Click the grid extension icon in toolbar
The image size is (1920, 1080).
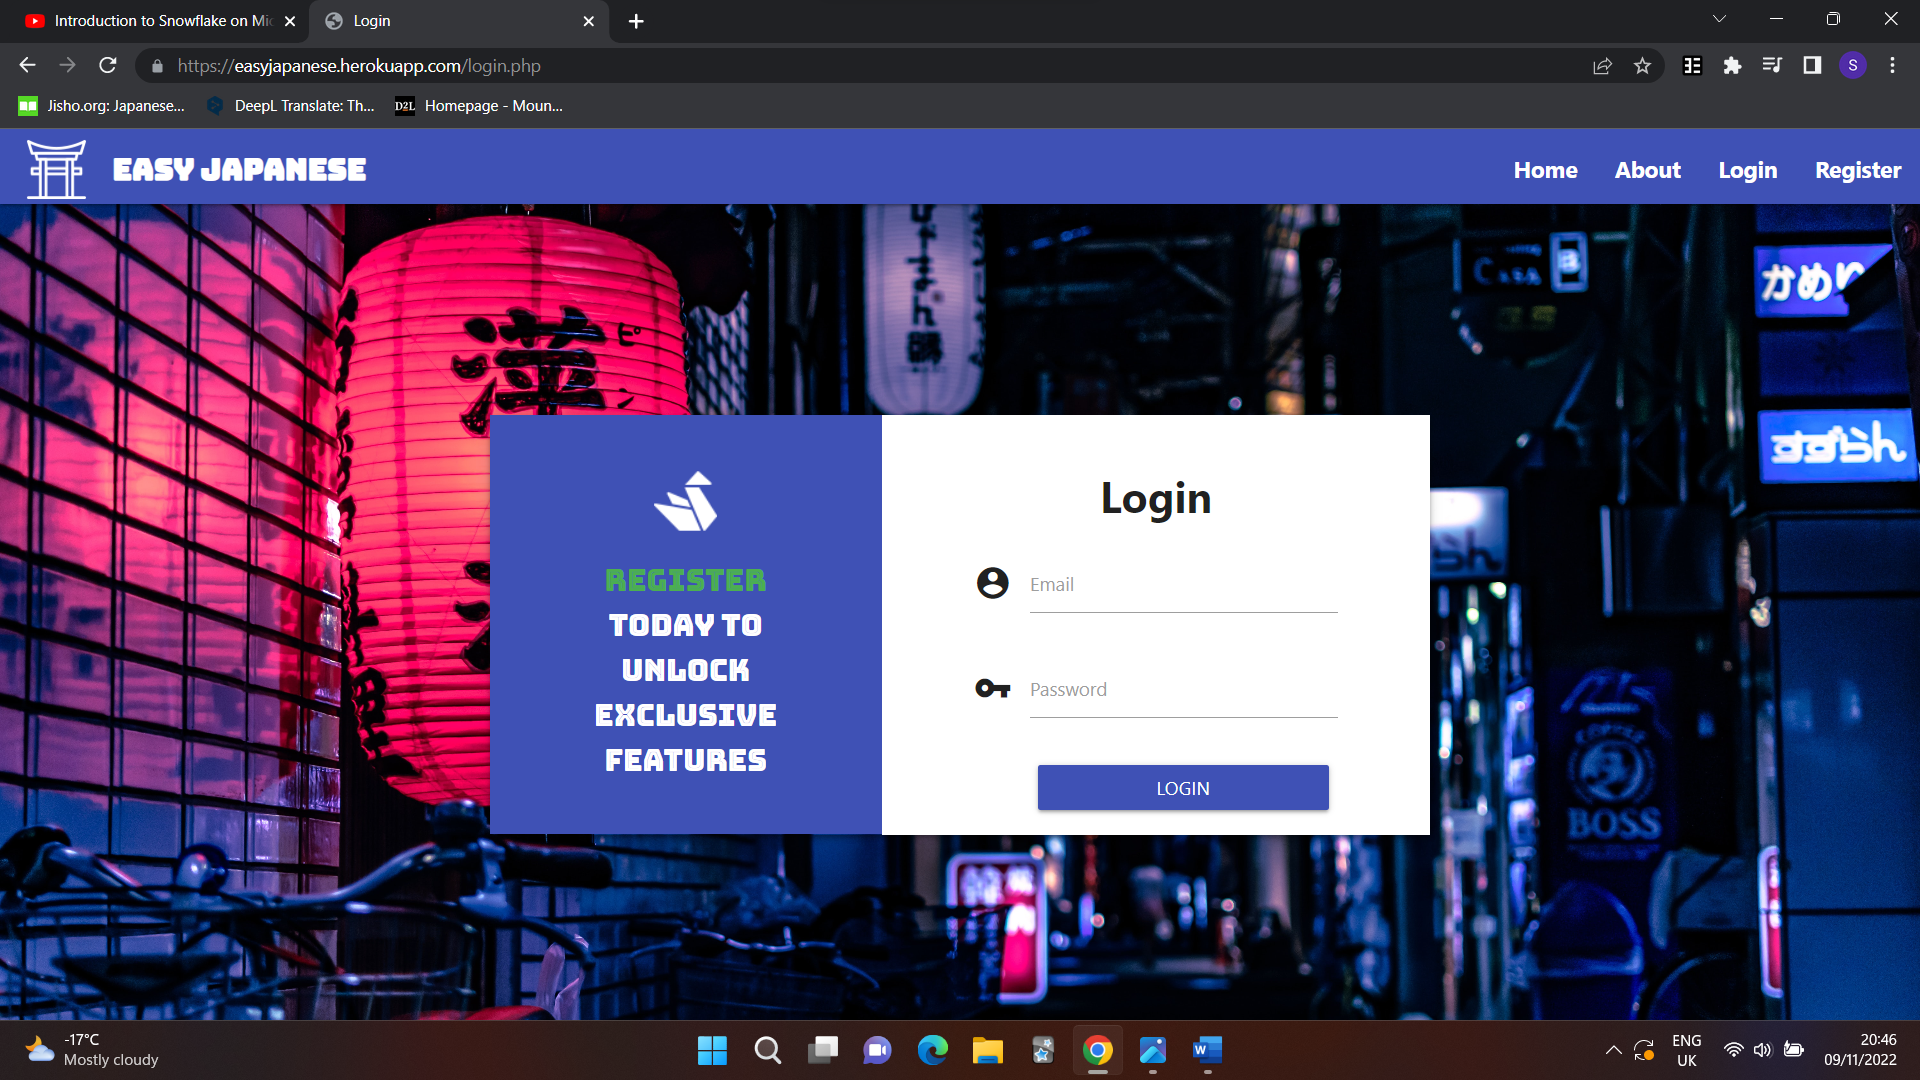click(x=1692, y=66)
